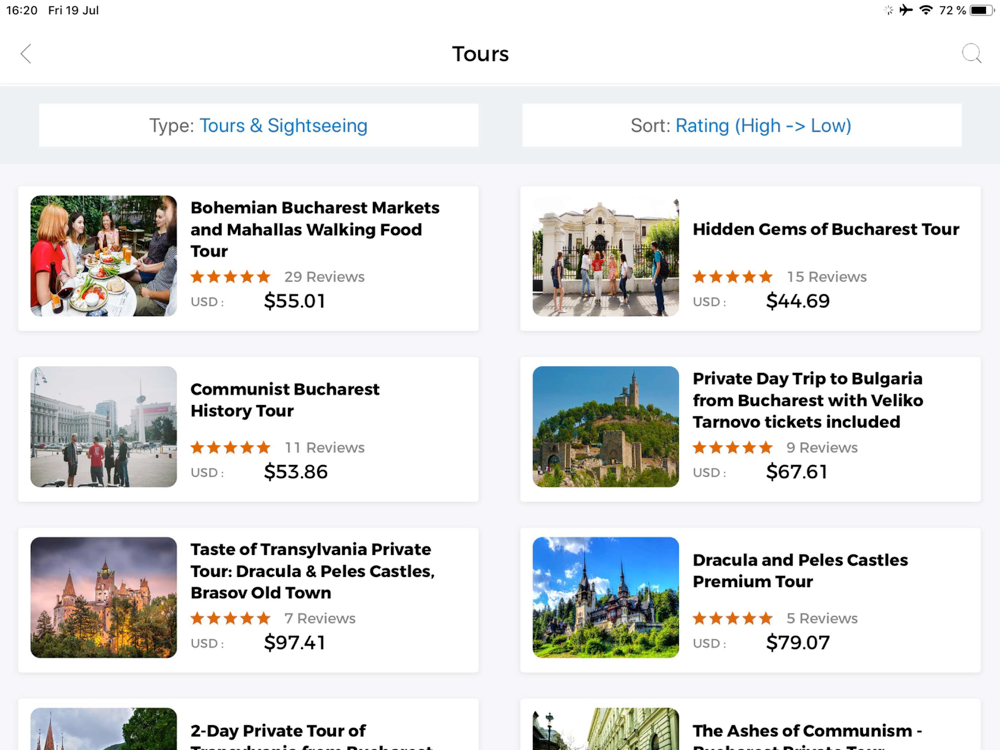Tap the Wi-Fi icon in status bar
This screenshot has height=750, width=1000.
coord(926,10)
